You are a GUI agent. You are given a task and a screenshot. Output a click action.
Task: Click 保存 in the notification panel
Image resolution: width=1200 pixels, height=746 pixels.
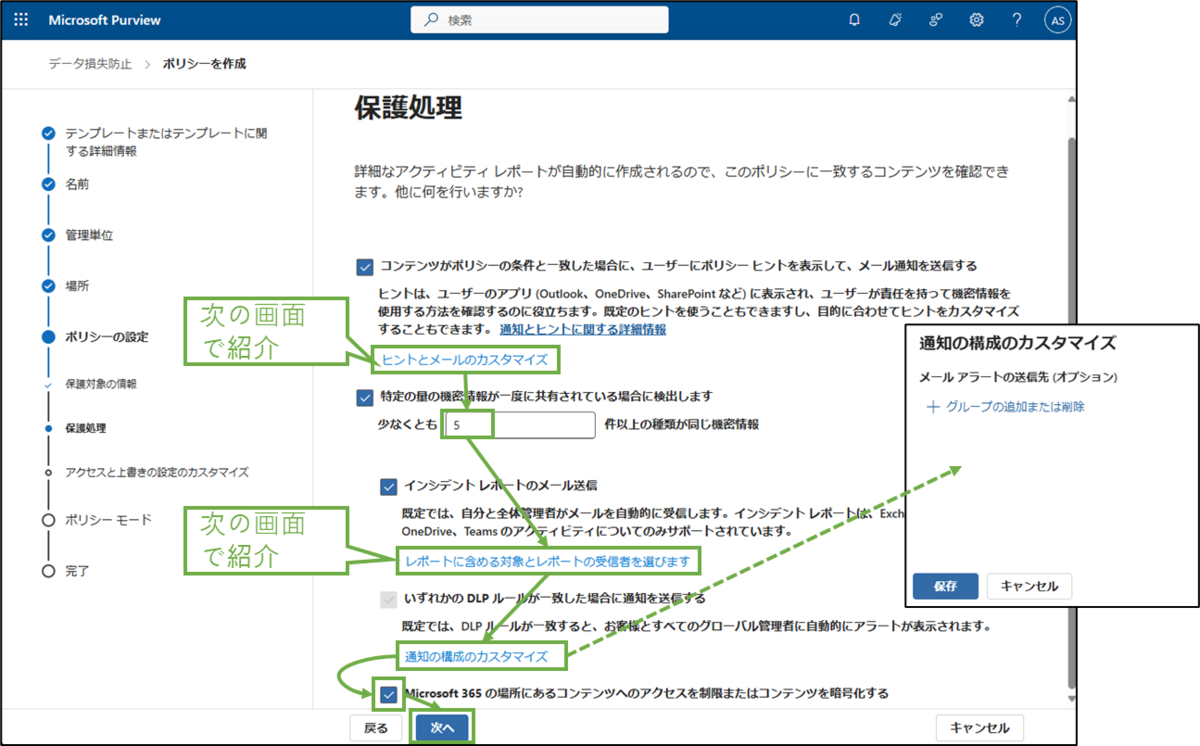tap(946, 586)
